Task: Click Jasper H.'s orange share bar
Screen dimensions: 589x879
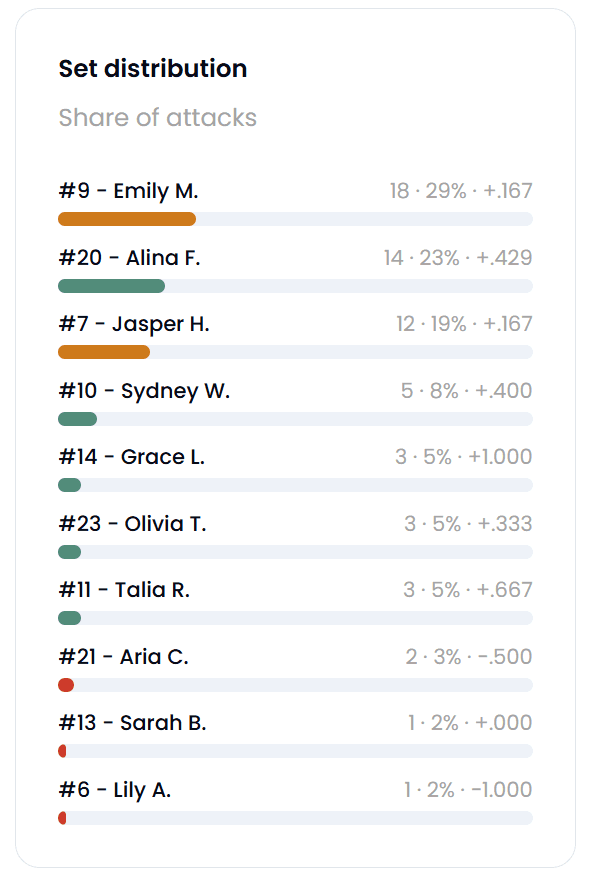Action: [104, 352]
